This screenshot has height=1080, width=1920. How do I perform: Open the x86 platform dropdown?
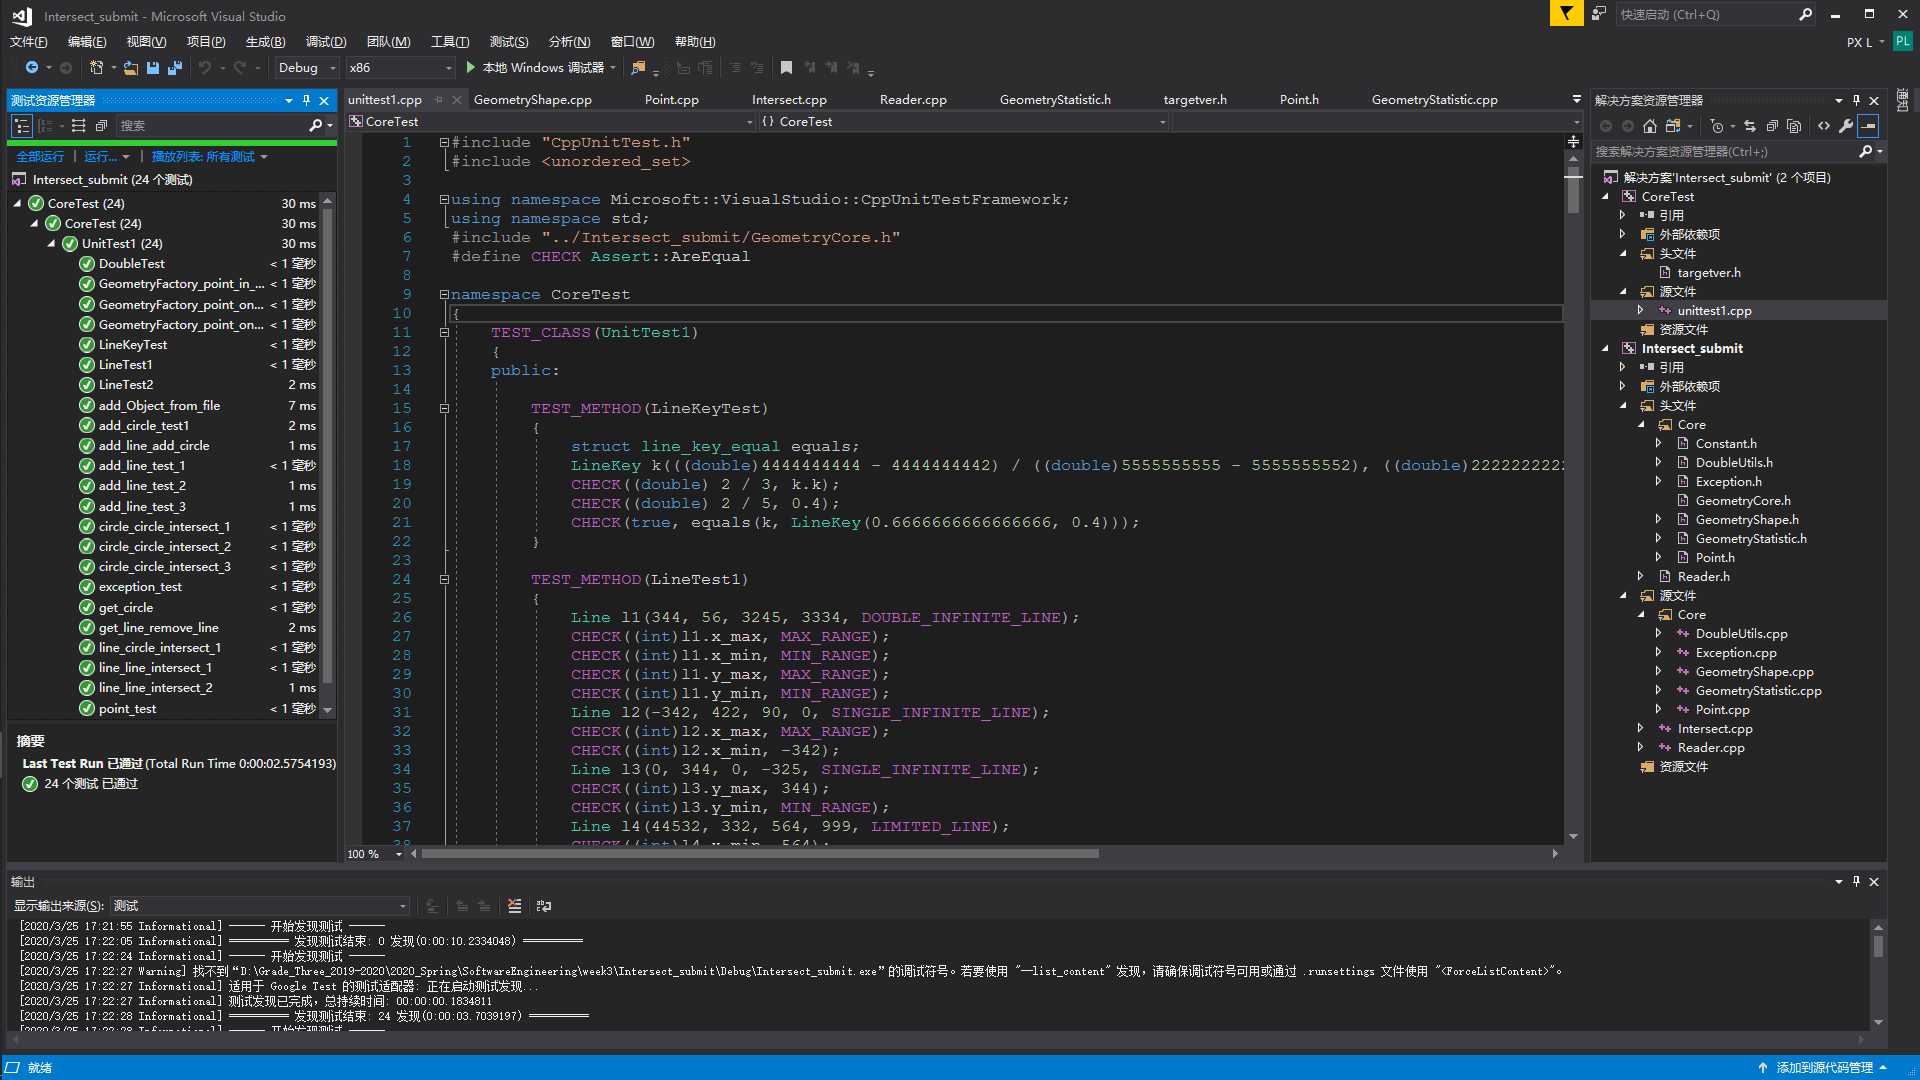pyautogui.click(x=400, y=68)
